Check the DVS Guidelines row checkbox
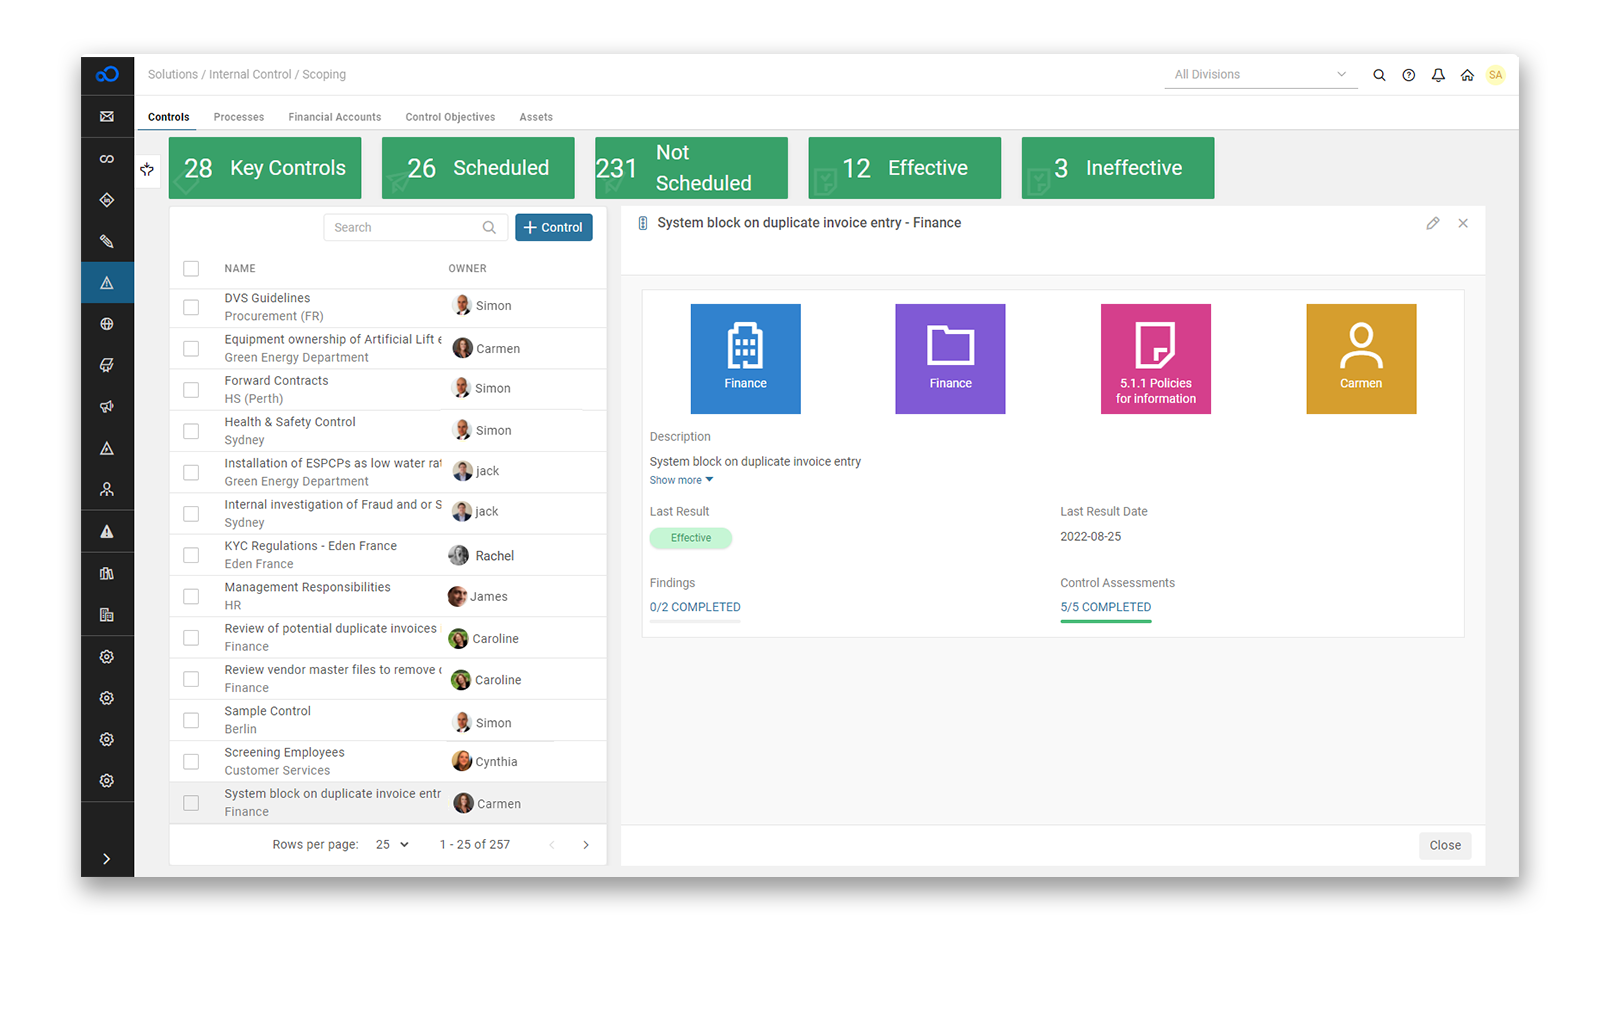The image size is (1600, 1022). pos(191,307)
